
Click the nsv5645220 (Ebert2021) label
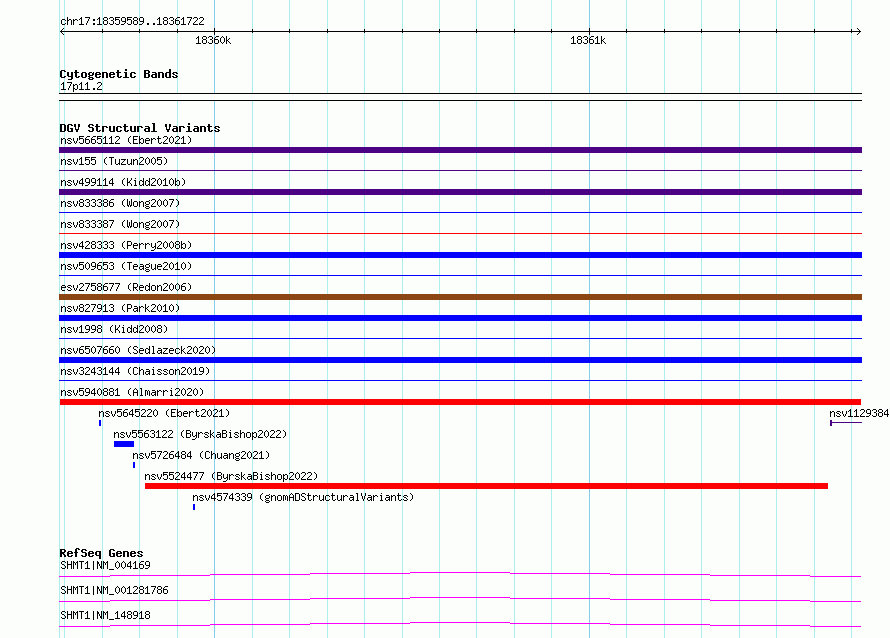[164, 413]
